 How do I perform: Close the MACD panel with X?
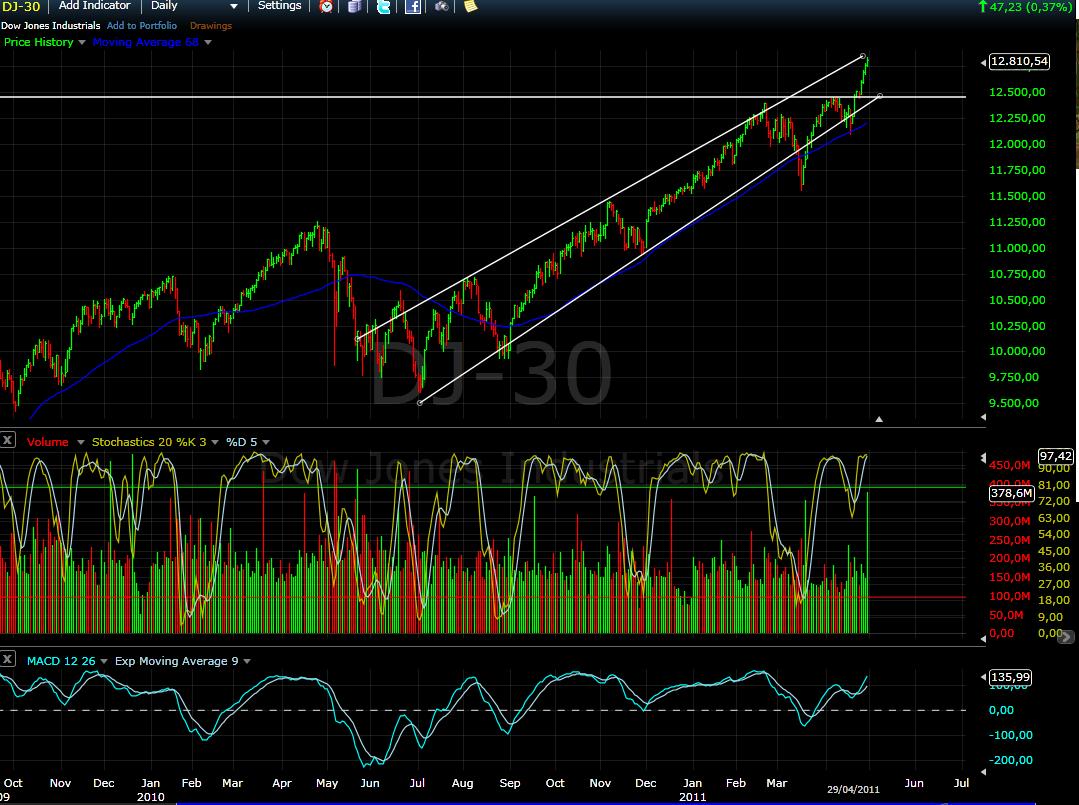click(8, 658)
